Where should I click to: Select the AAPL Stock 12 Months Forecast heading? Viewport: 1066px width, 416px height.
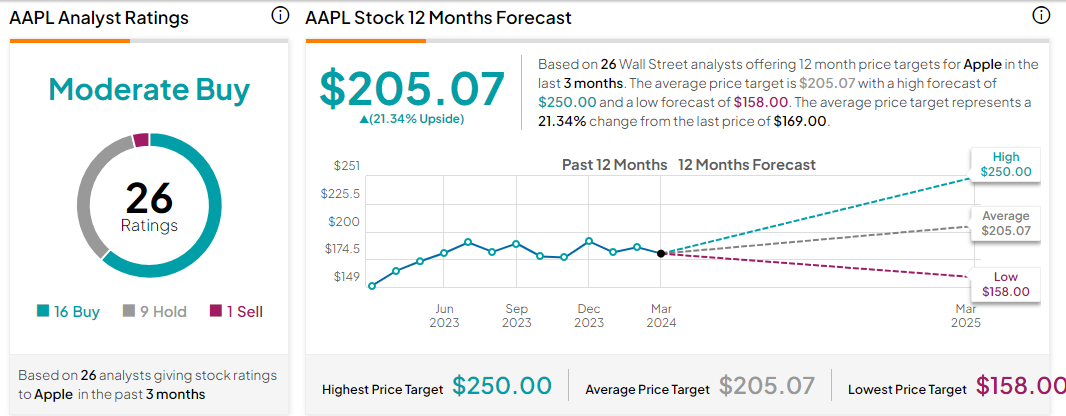click(438, 18)
